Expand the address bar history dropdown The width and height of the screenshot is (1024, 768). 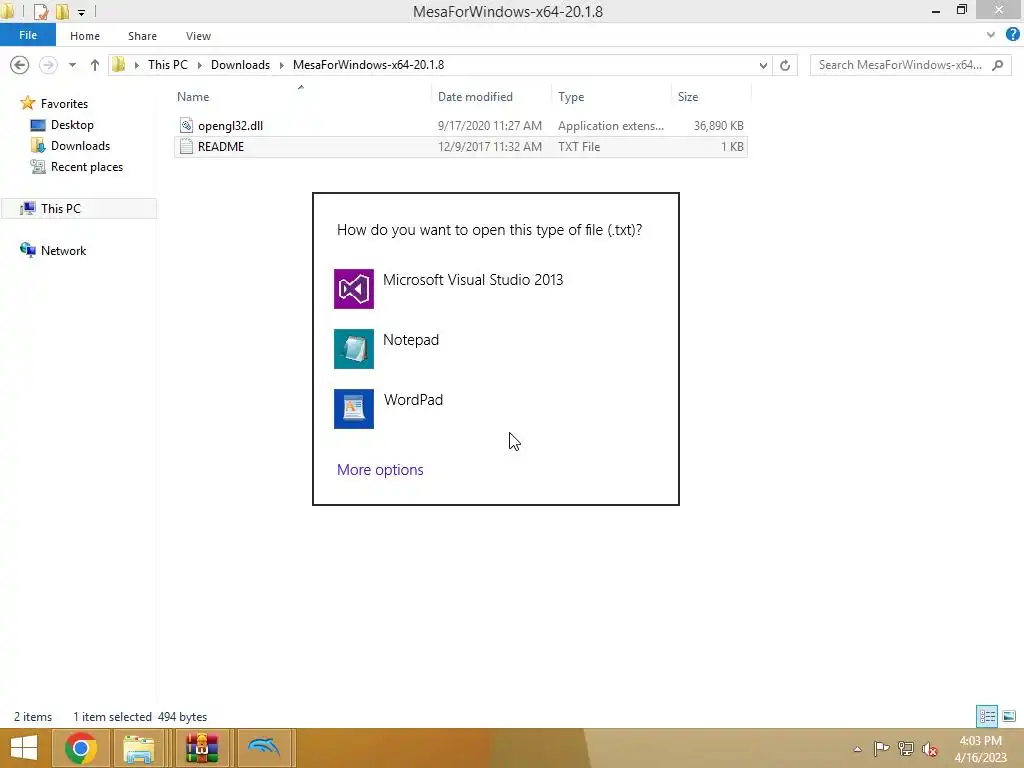[763, 65]
